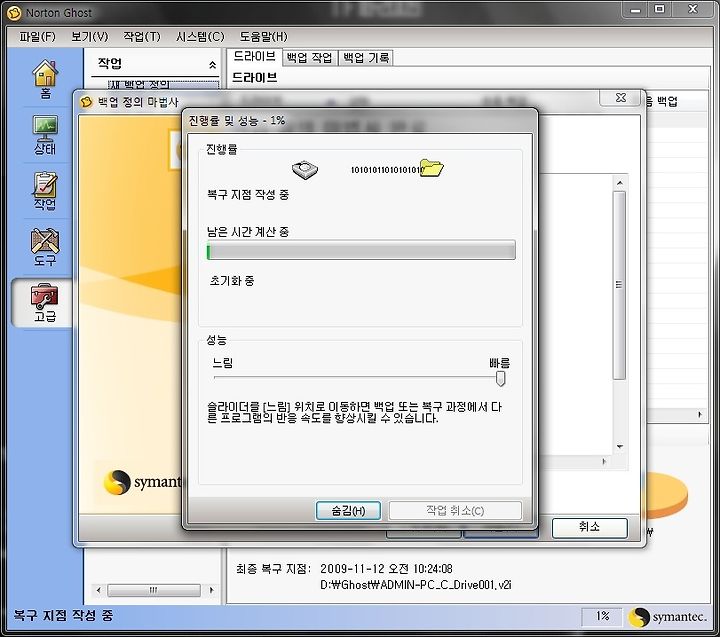Click the wizard list scroll-down arrow
The height and width of the screenshot is (637, 720).
tap(619, 446)
